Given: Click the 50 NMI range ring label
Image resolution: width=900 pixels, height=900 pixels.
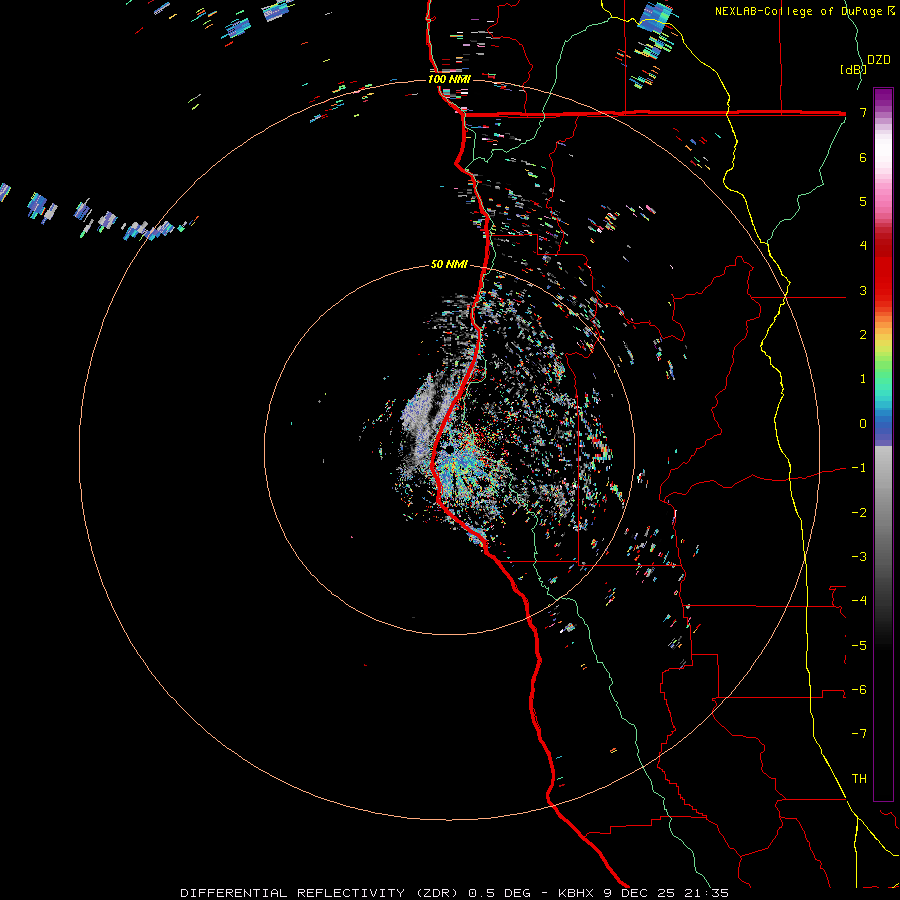Looking at the screenshot, I should click(449, 265).
